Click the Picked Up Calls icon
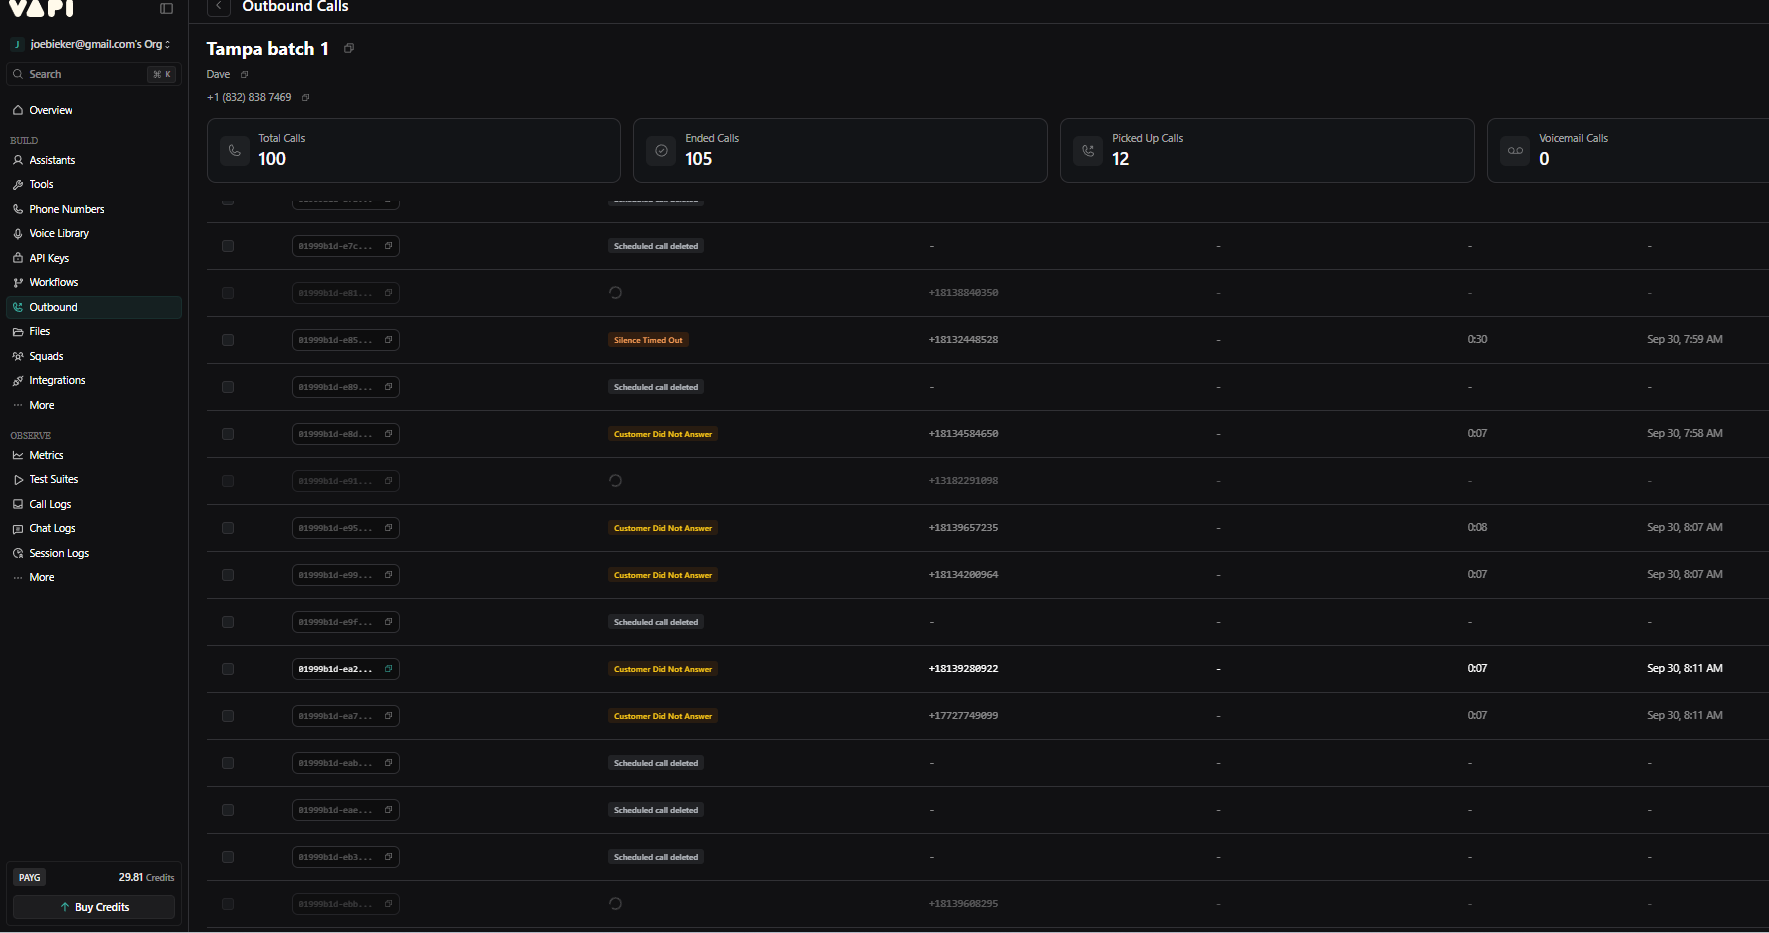 [1088, 151]
